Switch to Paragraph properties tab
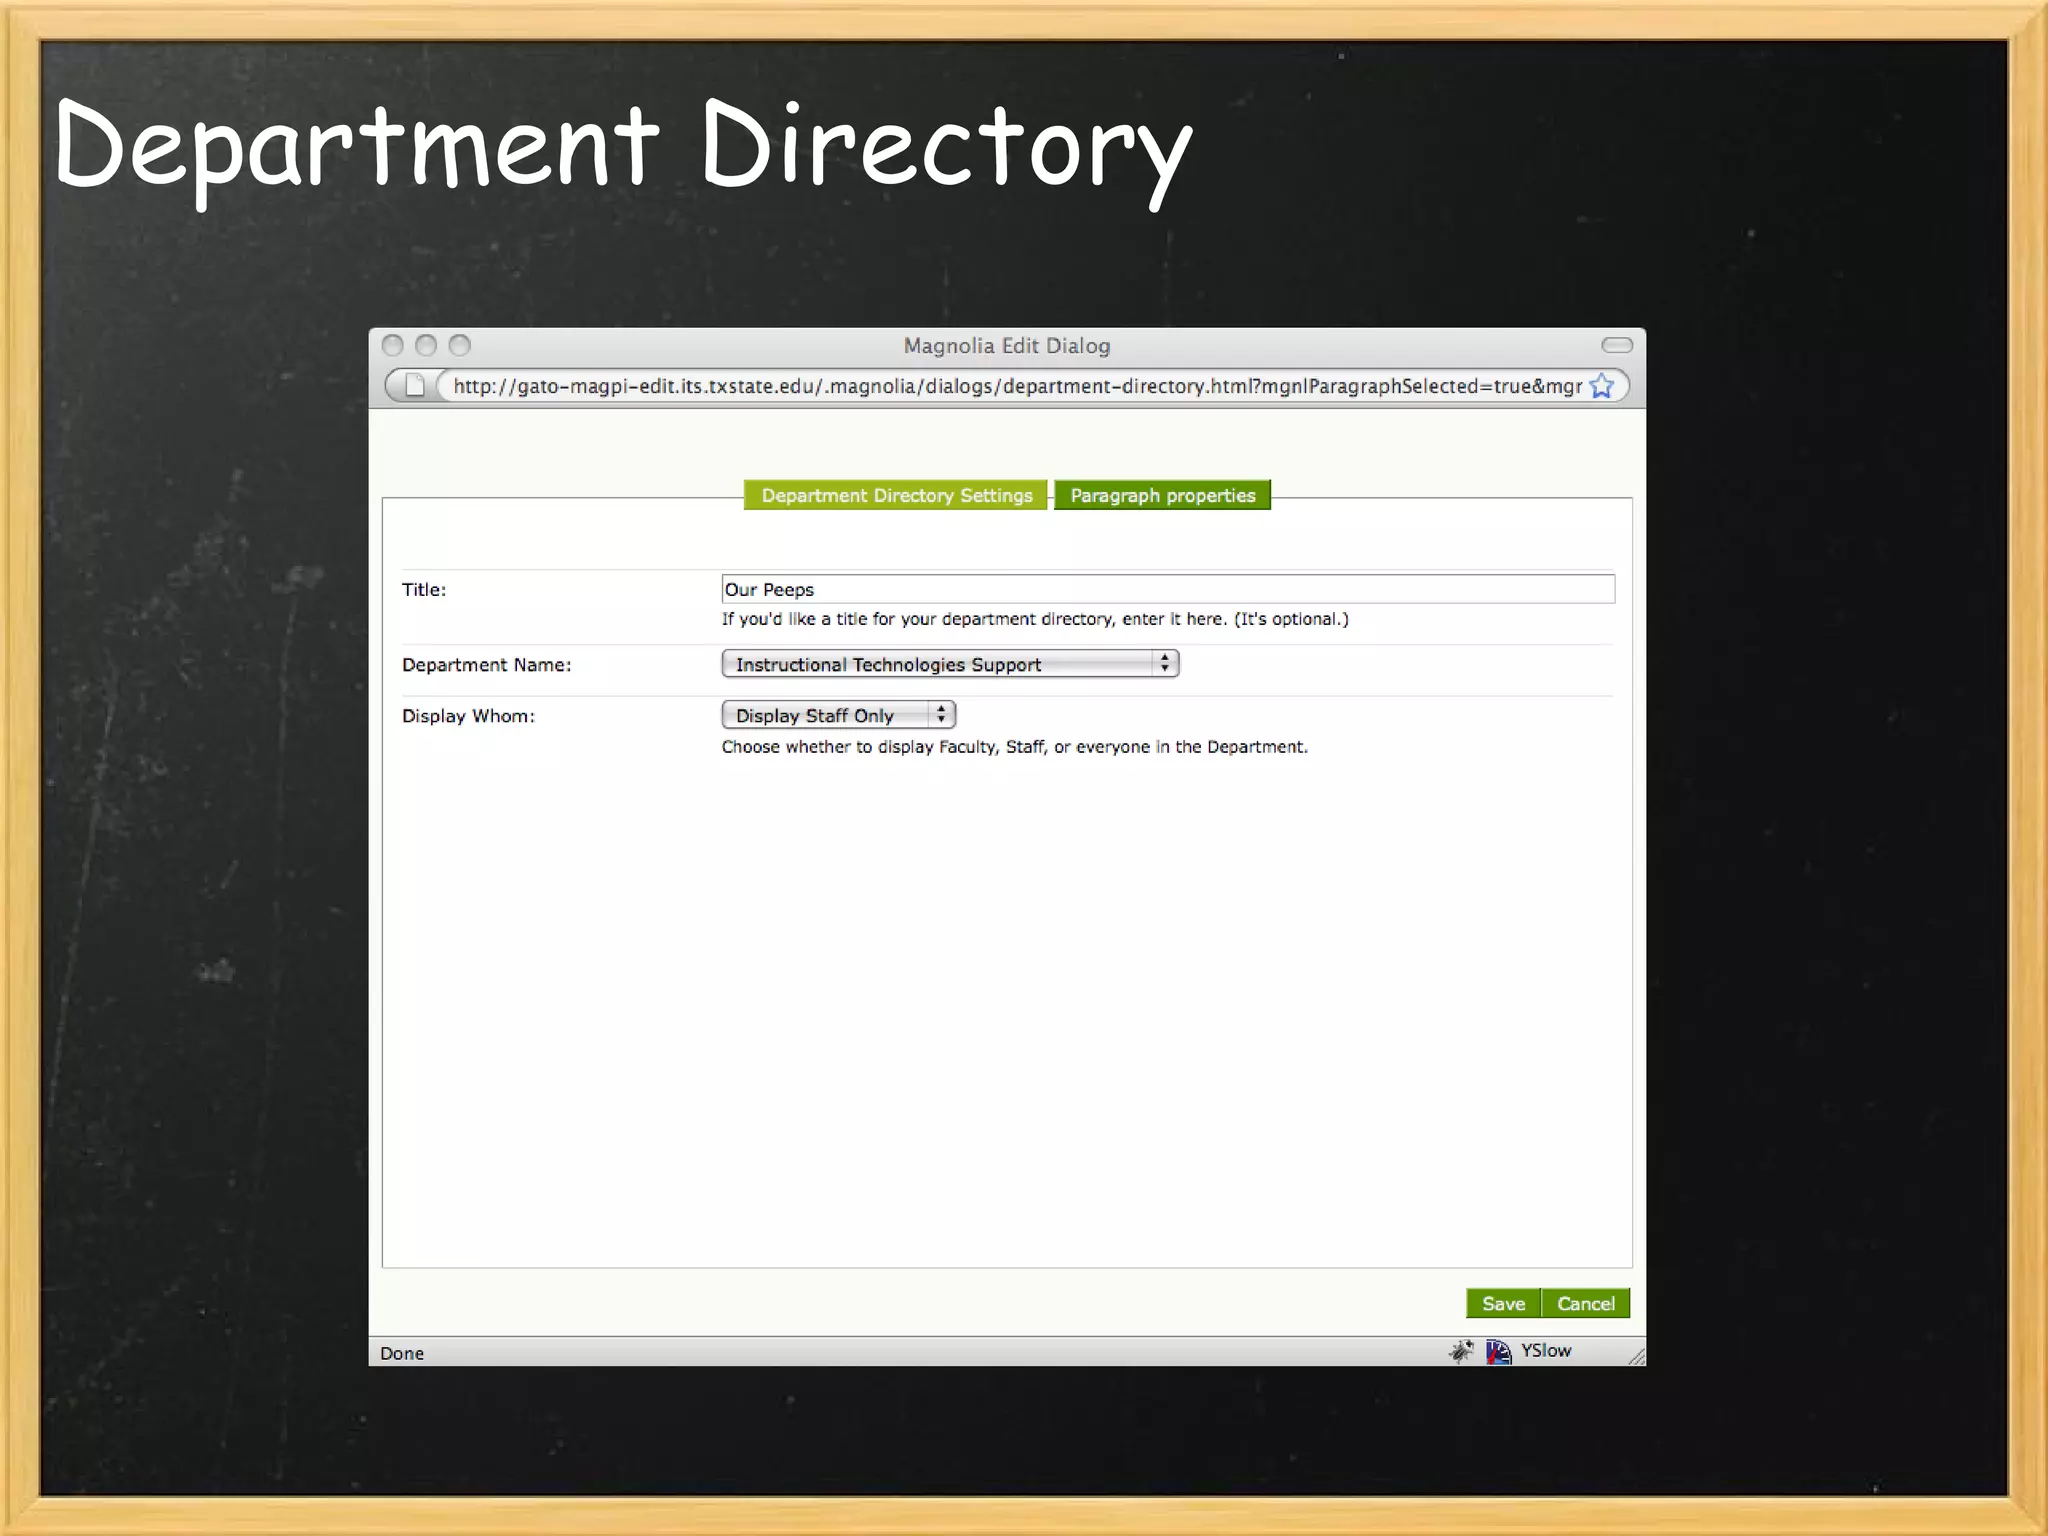This screenshot has height=1536, width=2048. coord(1162,495)
